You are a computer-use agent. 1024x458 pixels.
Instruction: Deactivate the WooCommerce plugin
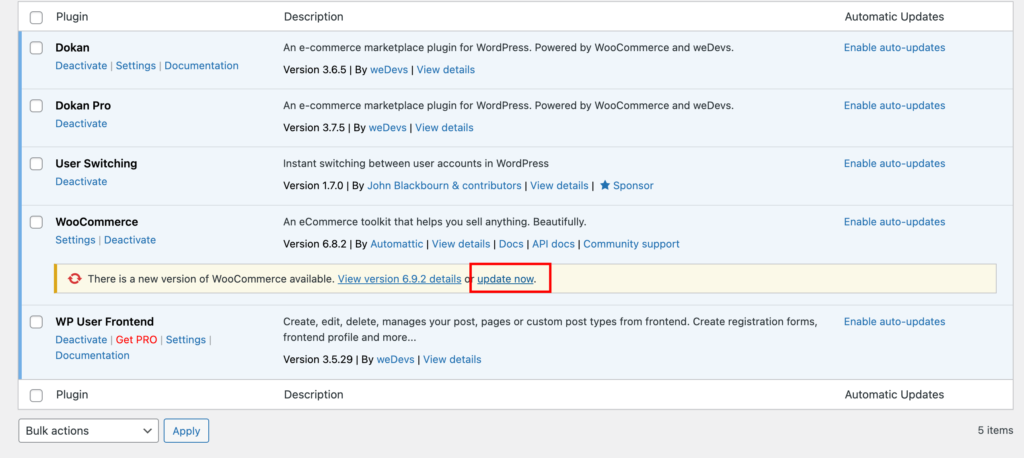[130, 240]
